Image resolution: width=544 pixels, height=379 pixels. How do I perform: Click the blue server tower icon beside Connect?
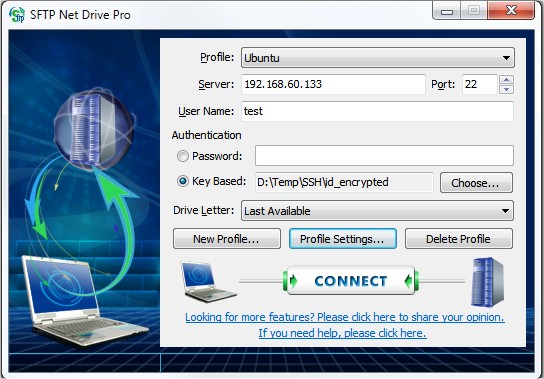point(487,282)
